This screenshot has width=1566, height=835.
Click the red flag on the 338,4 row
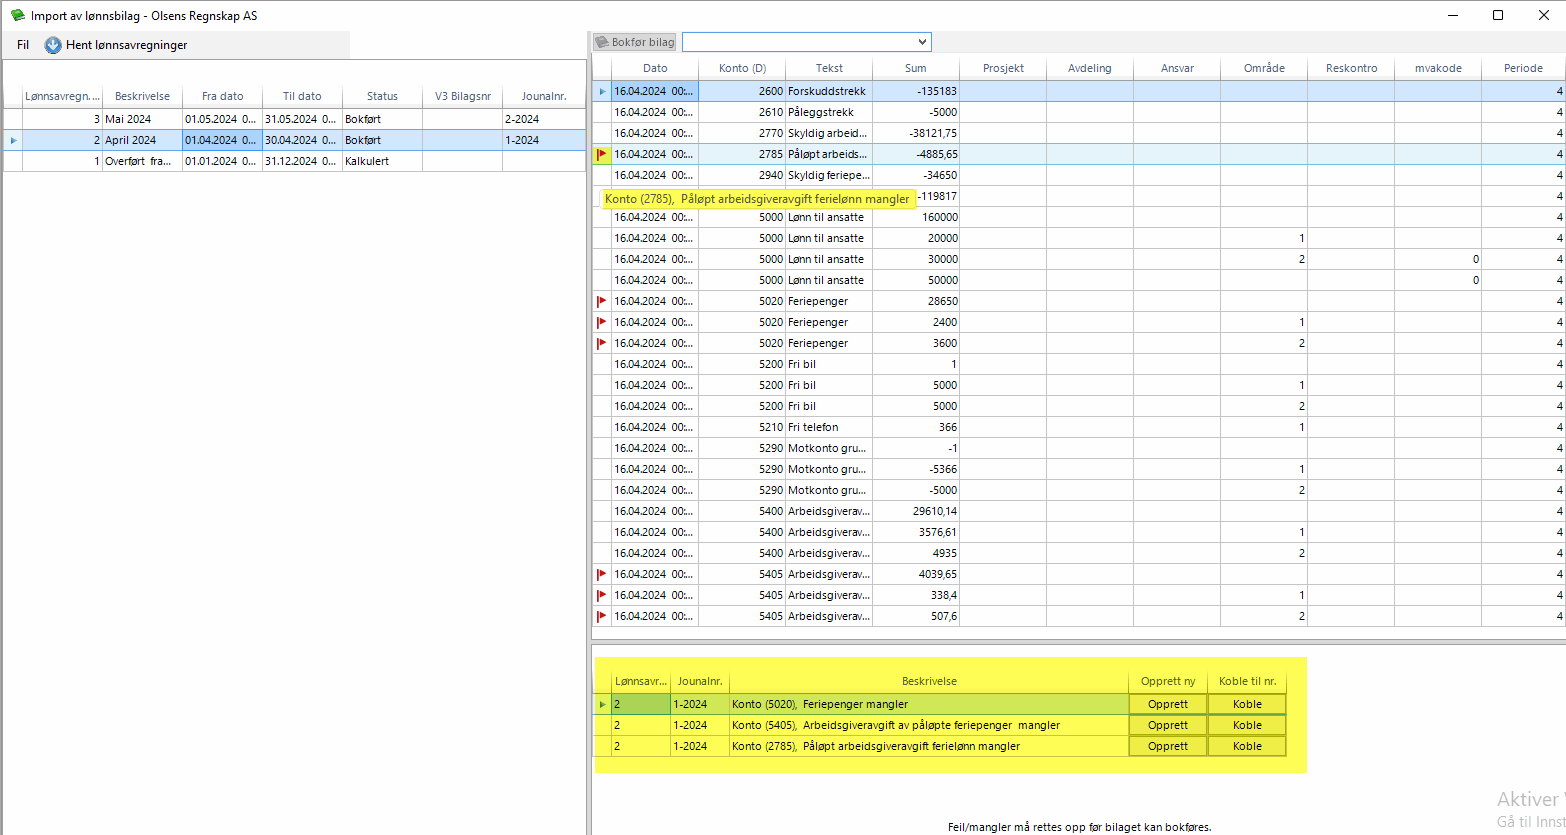pyautogui.click(x=602, y=595)
